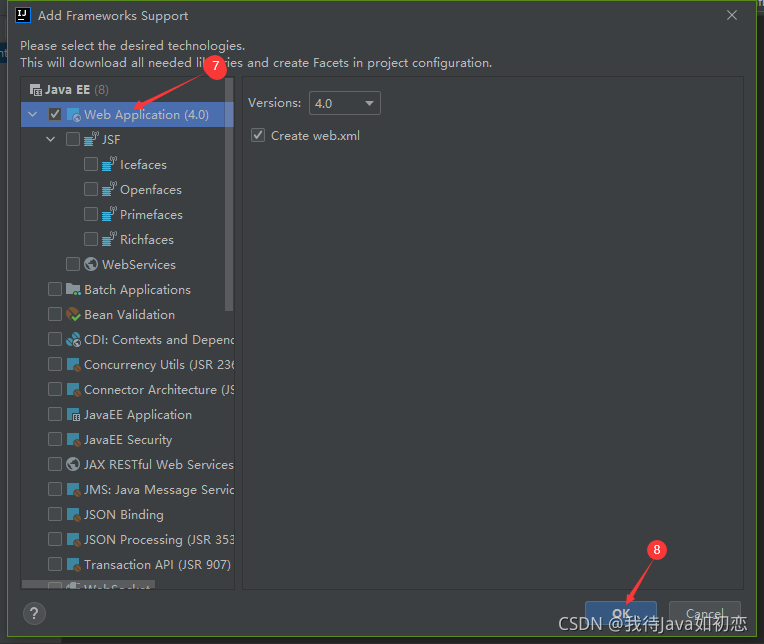Click the Batch Applications folder icon
764x644 pixels.
pyautogui.click(x=73, y=289)
